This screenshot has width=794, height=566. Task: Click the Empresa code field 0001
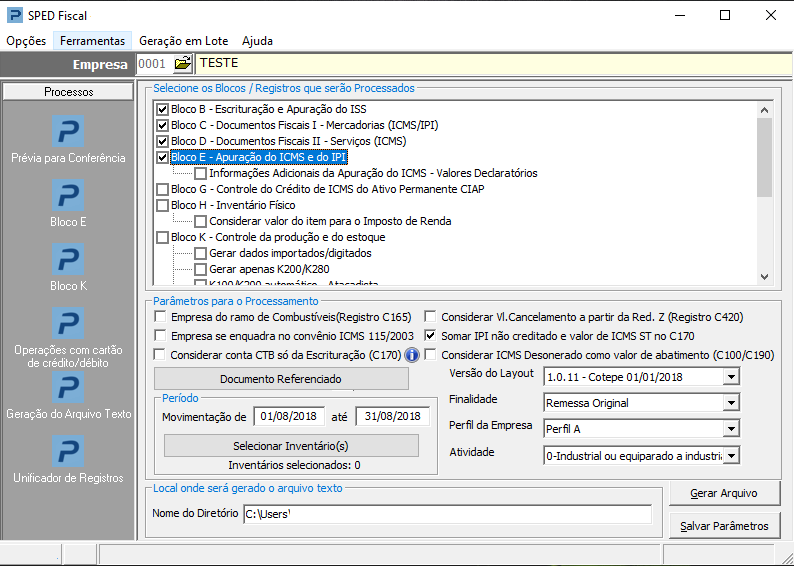click(x=154, y=63)
